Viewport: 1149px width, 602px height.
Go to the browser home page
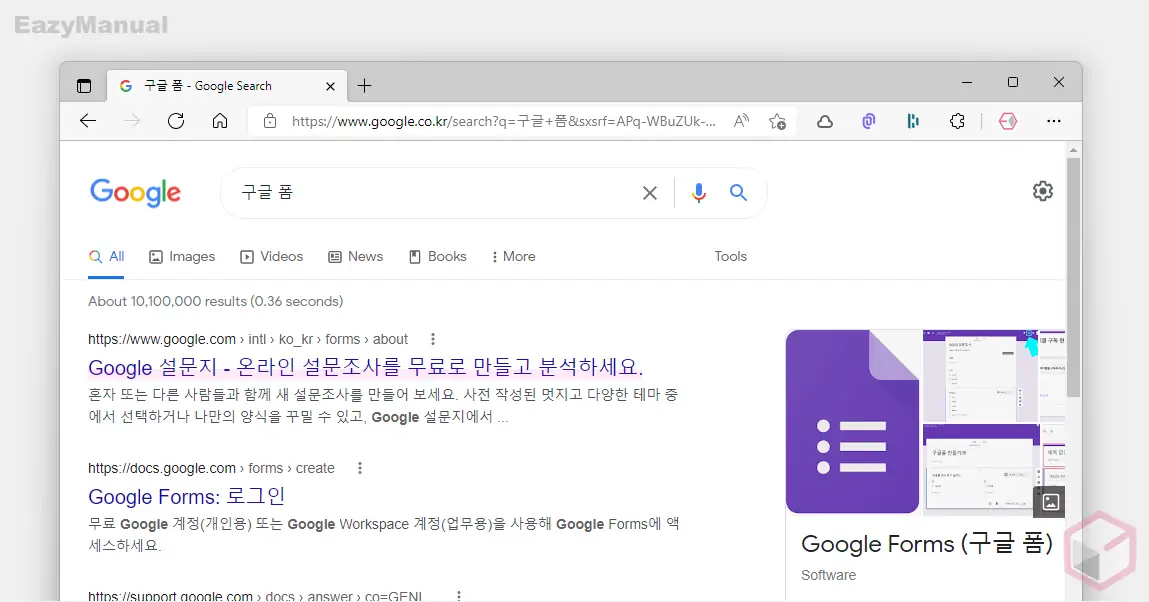click(x=220, y=121)
